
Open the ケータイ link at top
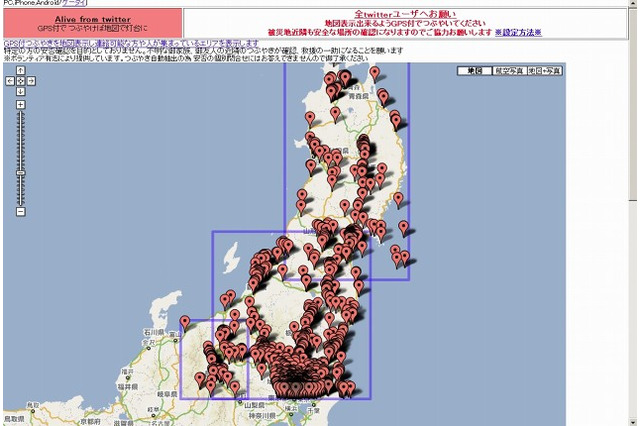pyautogui.click(x=74, y=2)
